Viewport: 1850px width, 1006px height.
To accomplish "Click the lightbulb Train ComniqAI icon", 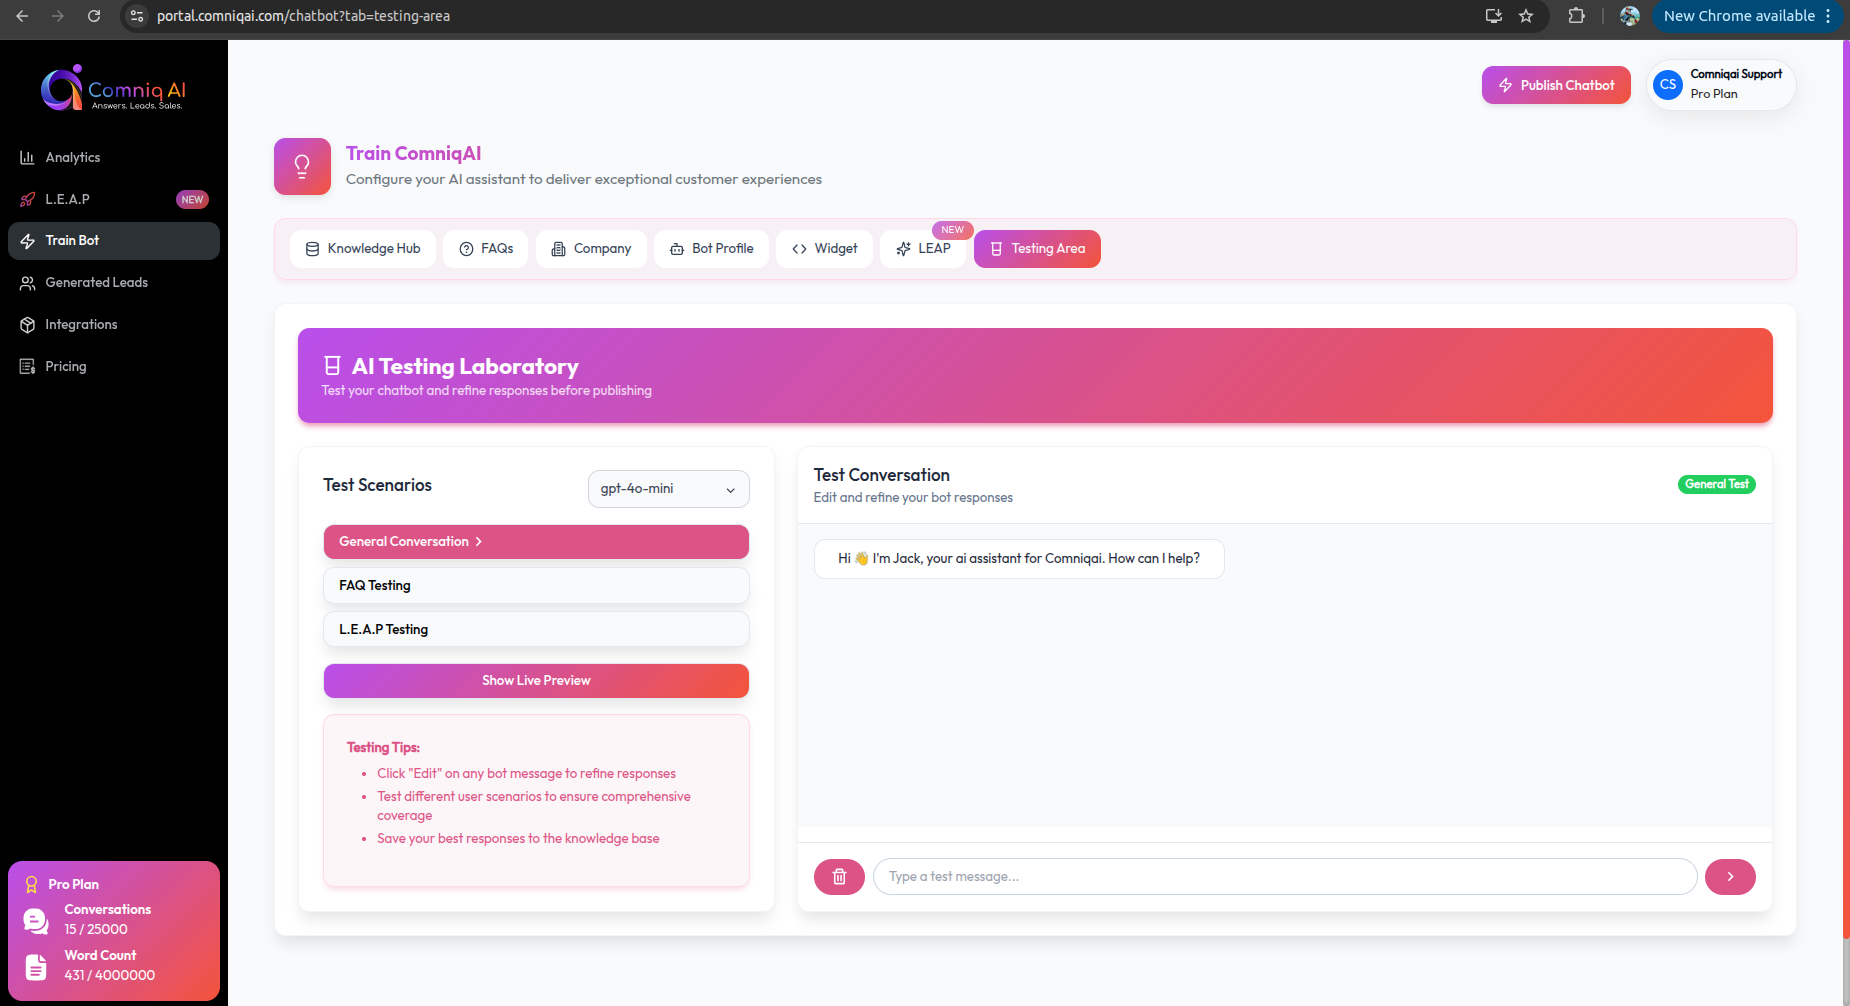I will click(x=302, y=166).
